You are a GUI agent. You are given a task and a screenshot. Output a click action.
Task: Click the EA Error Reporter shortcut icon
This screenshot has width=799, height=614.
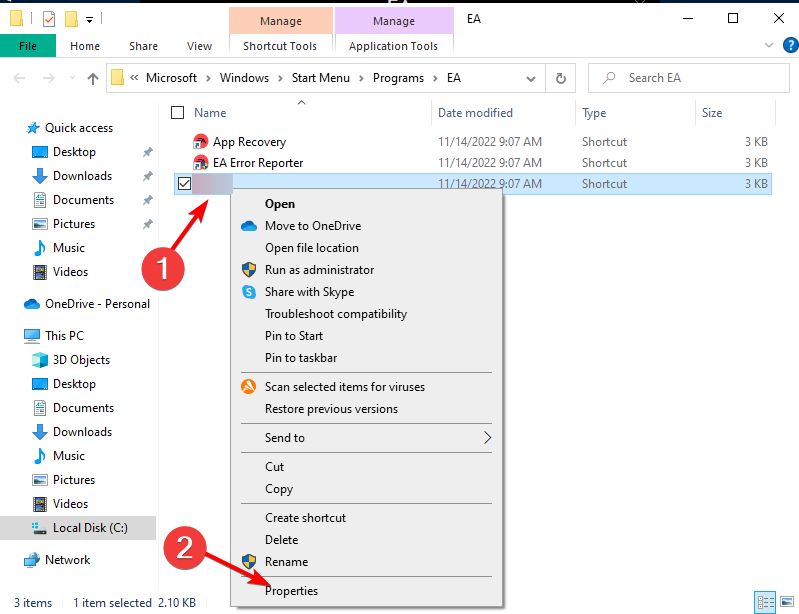pos(200,163)
